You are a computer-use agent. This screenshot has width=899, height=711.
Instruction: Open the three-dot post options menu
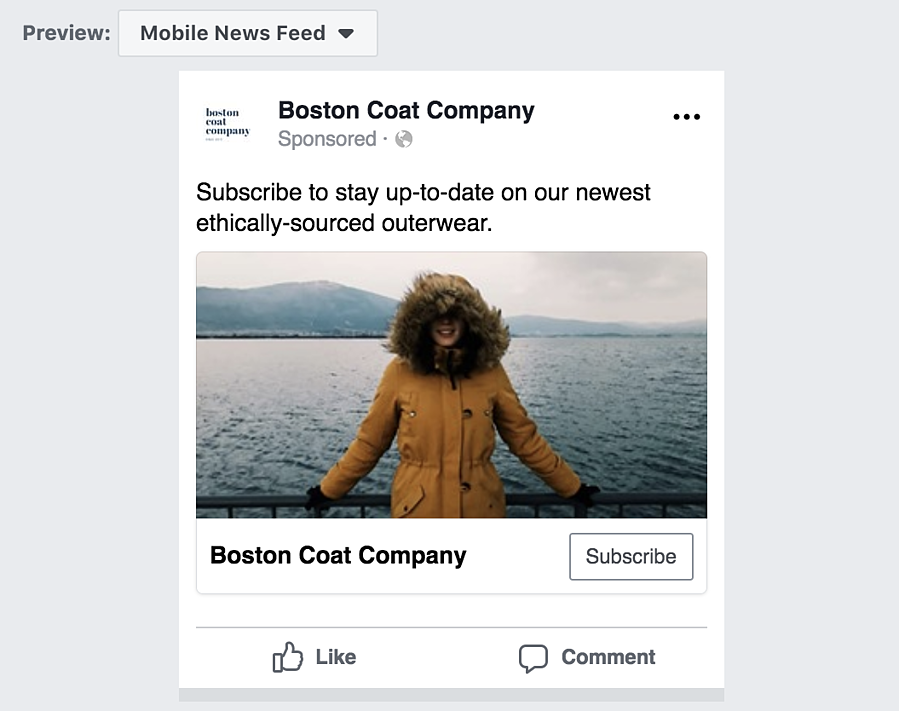(687, 117)
